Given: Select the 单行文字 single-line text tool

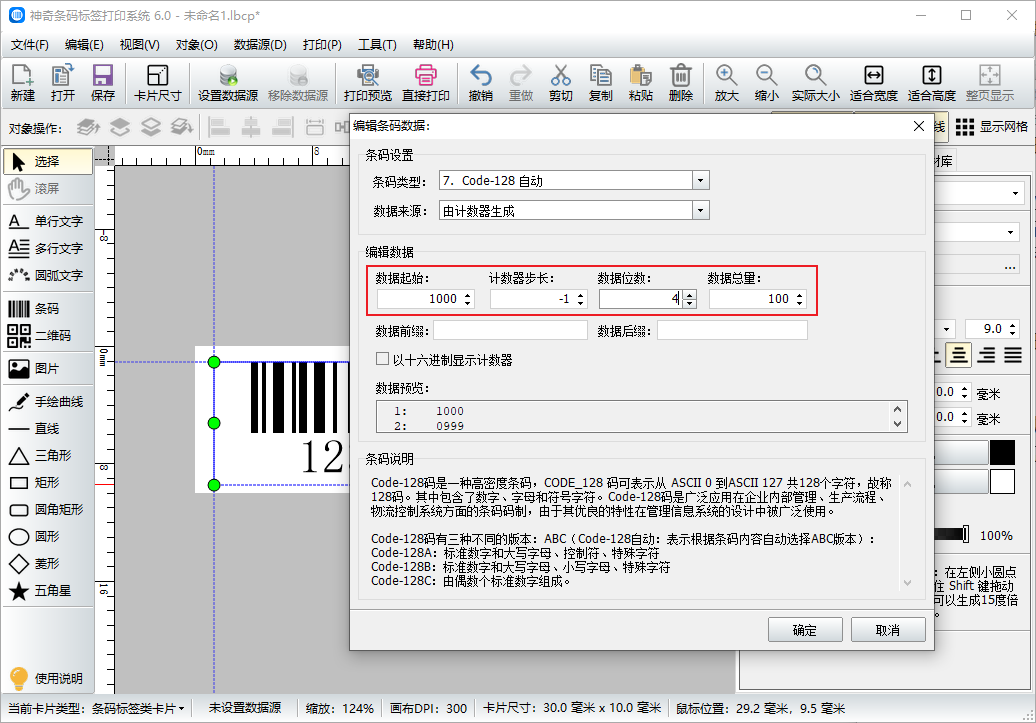Looking at the screenshot, I should click(48, 221).
